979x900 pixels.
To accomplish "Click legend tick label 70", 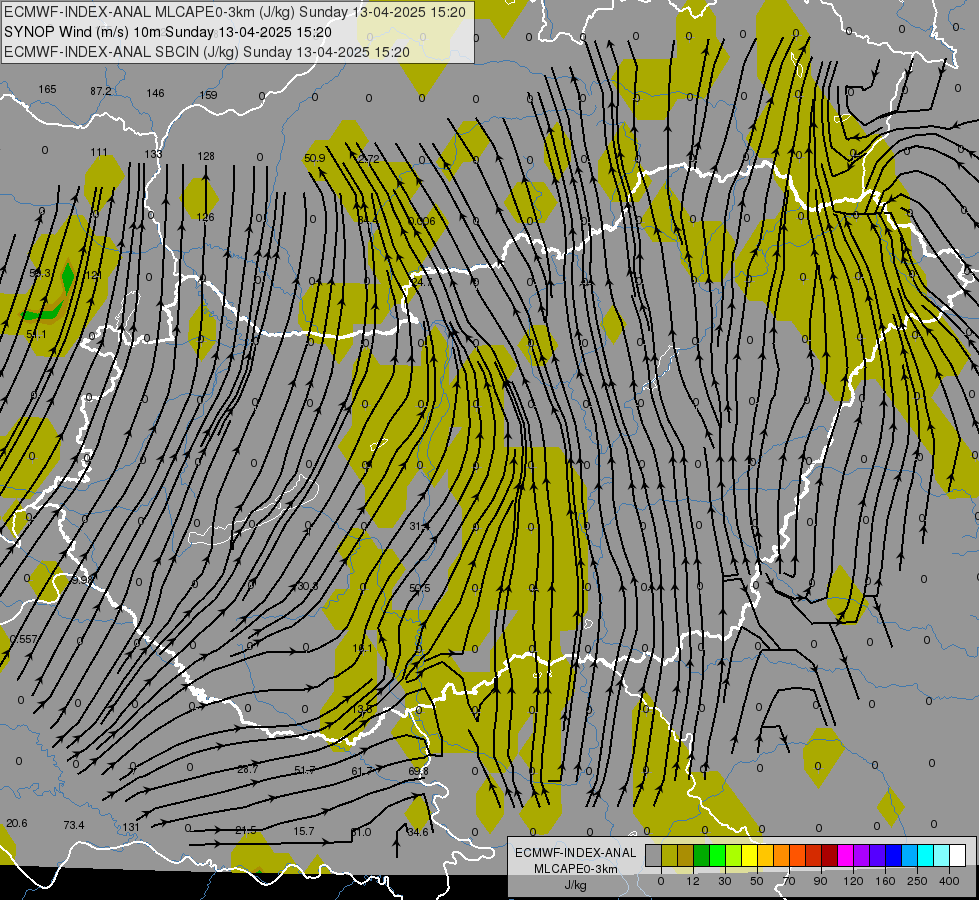I will [x=789, y=881].
